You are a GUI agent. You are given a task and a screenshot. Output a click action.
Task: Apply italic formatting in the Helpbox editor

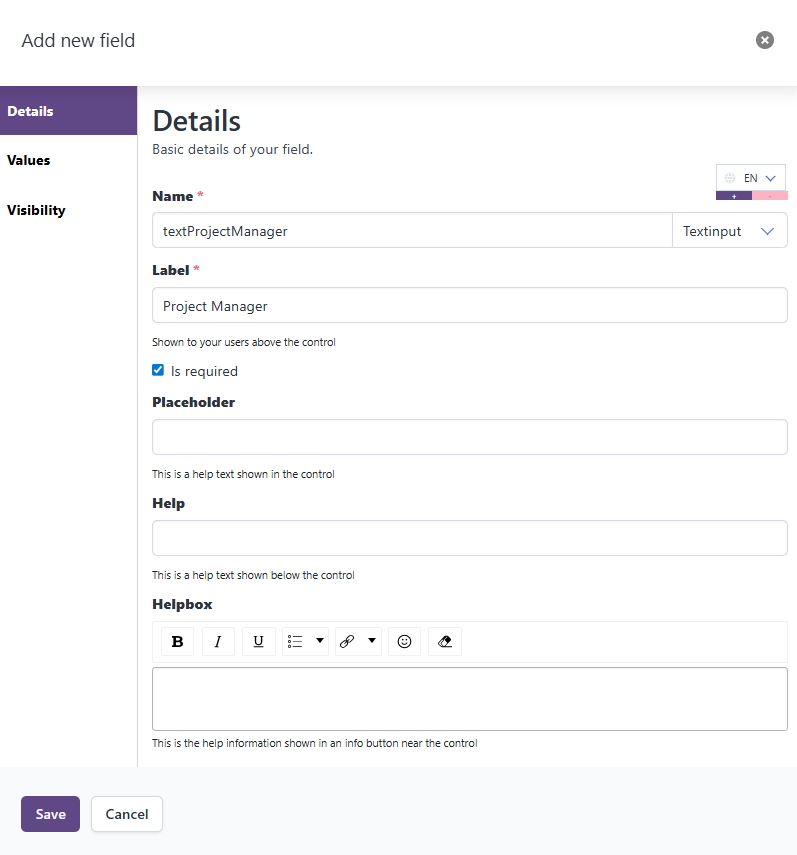[x=218, y=641]
